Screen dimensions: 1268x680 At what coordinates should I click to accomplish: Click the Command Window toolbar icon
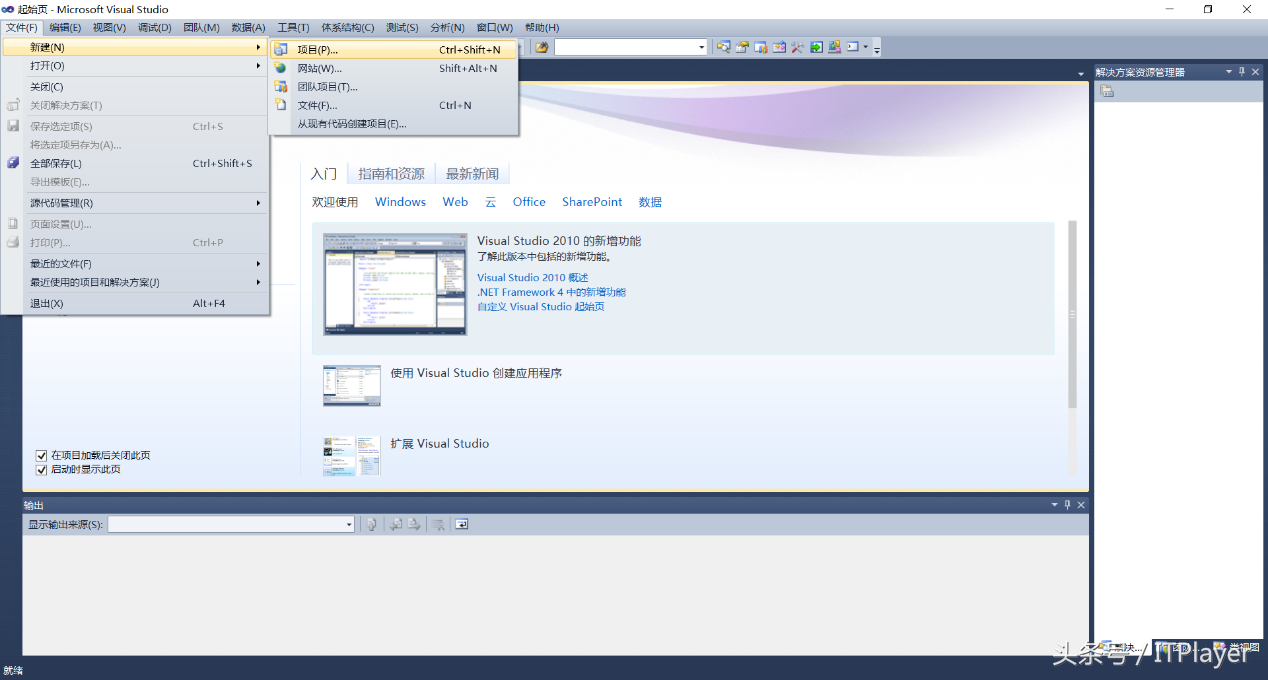(853, 47)
